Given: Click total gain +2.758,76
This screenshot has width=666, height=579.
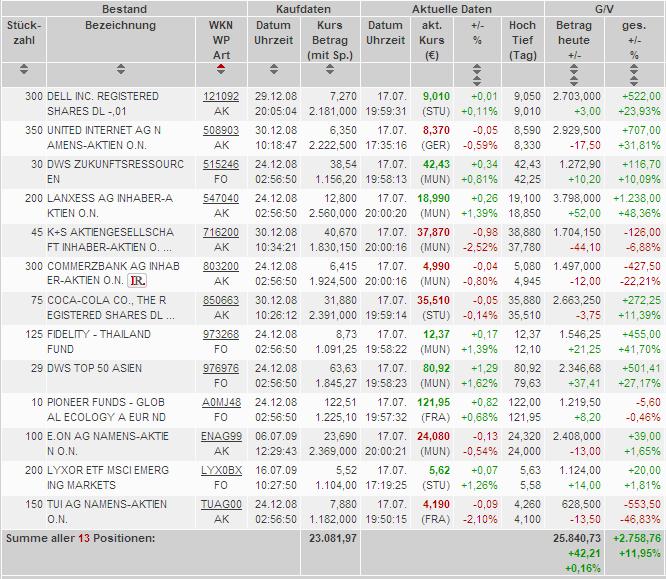Looking at the screenshot, I should pos(637,538).
